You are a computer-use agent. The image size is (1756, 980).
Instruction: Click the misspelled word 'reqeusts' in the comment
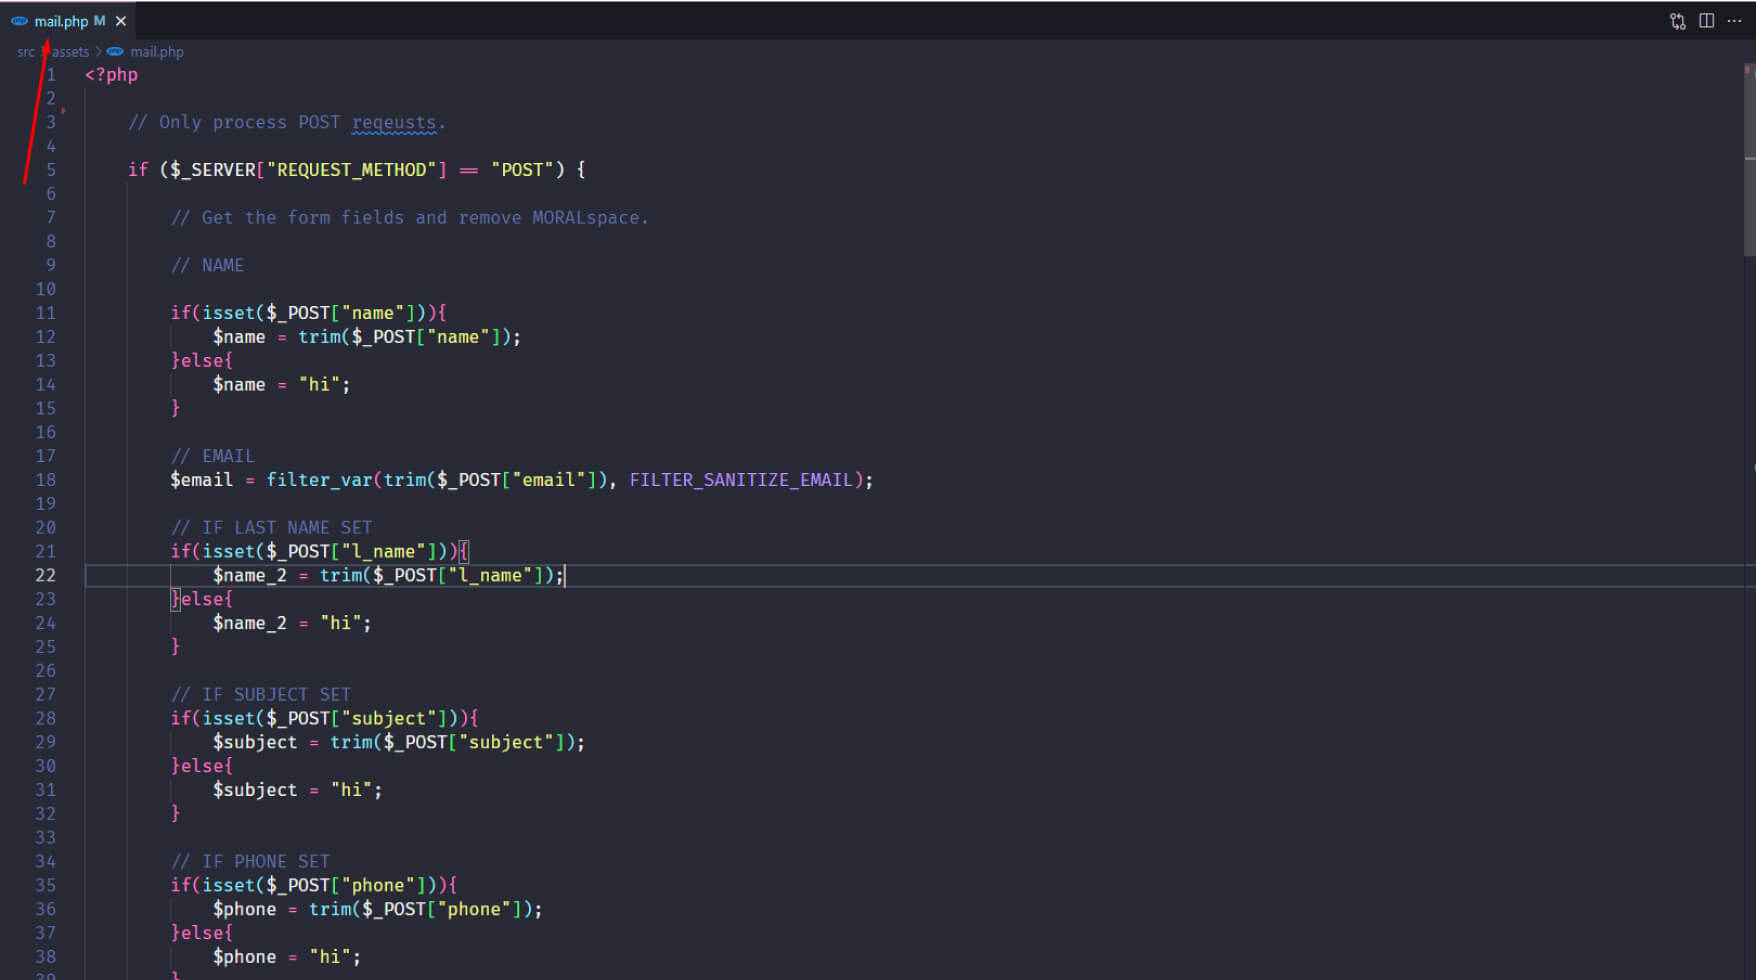393,122
